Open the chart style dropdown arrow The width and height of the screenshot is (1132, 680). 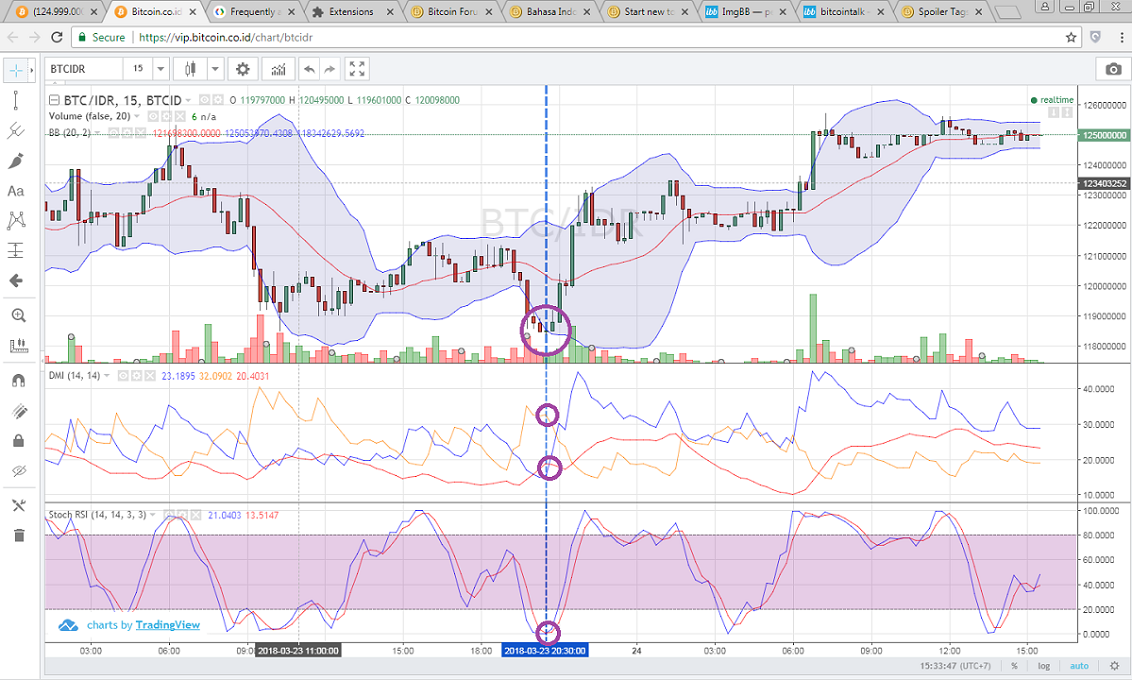pyautogui.click(x=214, y=69)
